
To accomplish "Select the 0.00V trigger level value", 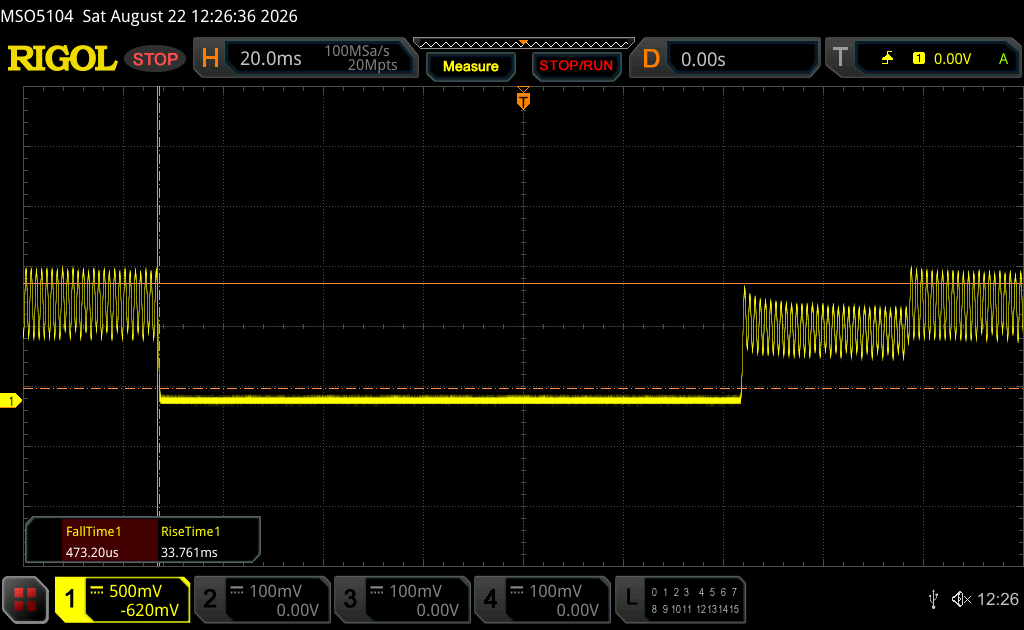I will pos(952,59).
